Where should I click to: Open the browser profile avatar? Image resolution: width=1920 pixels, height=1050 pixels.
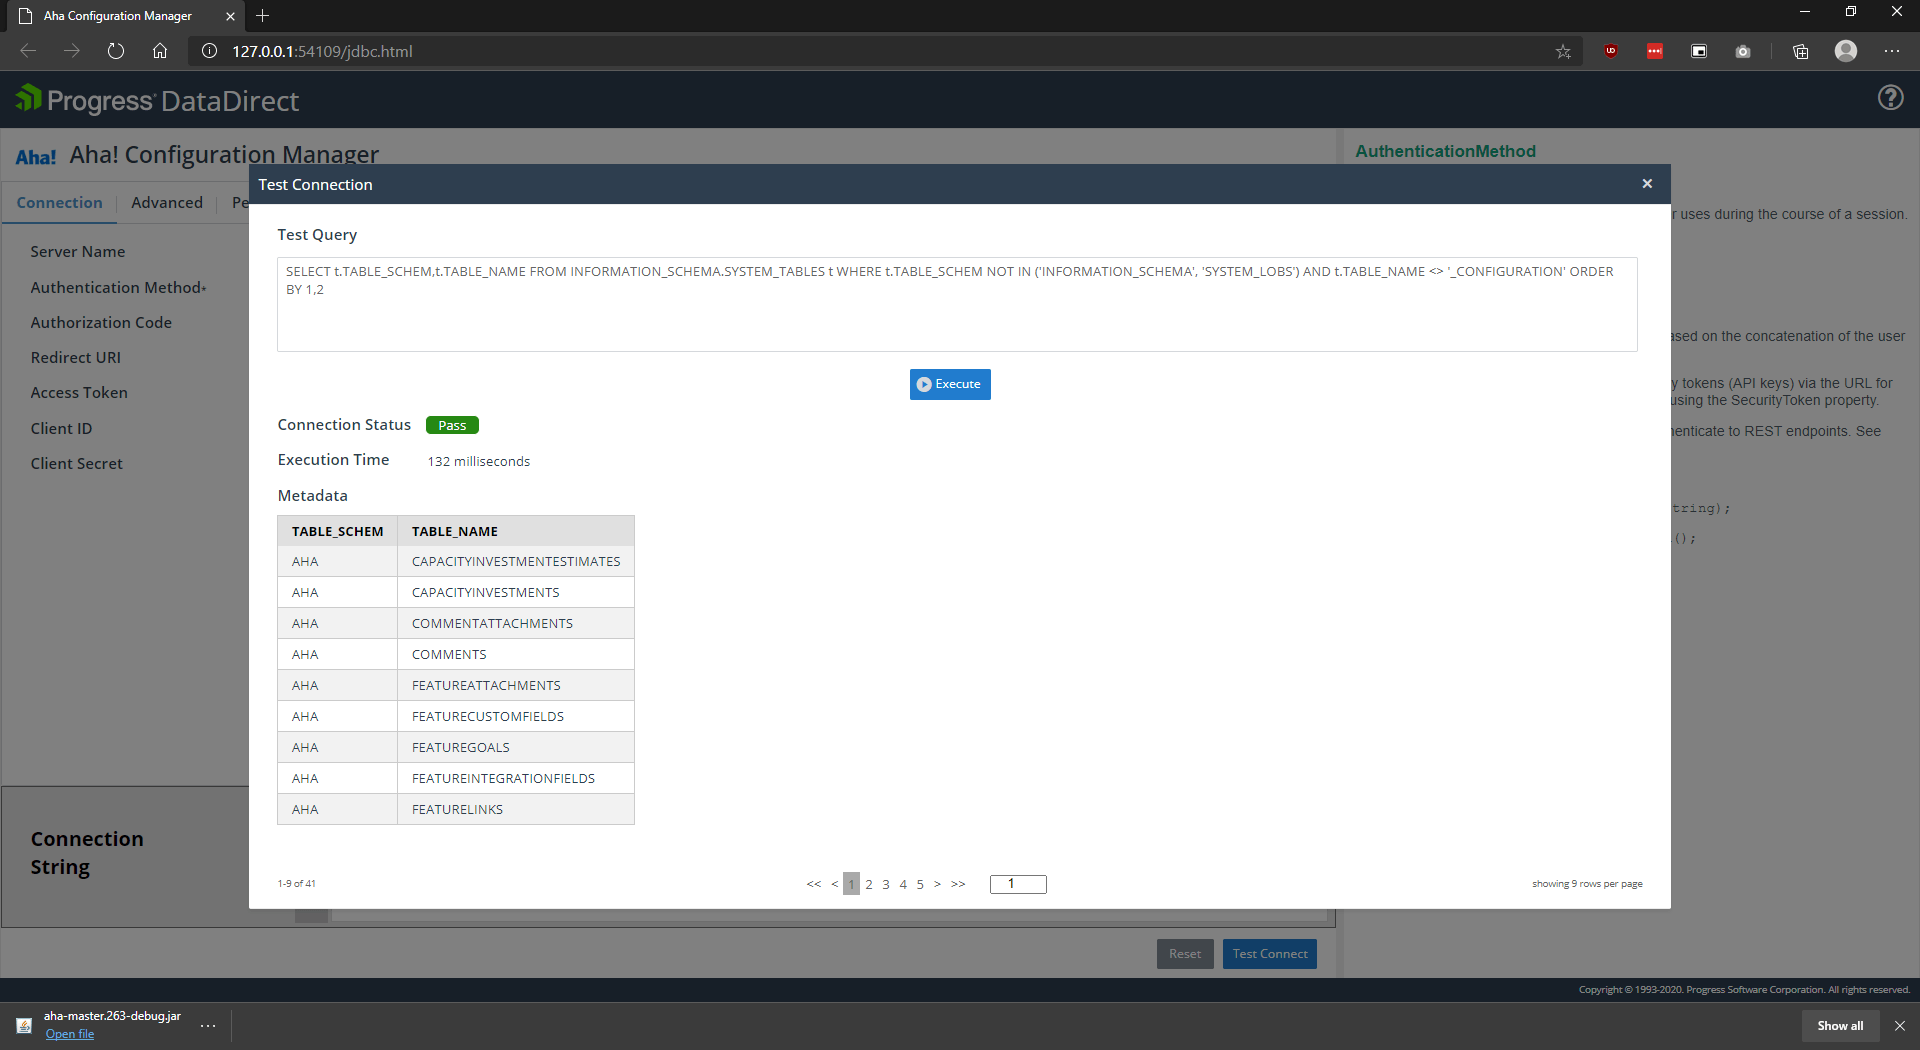1846,51
